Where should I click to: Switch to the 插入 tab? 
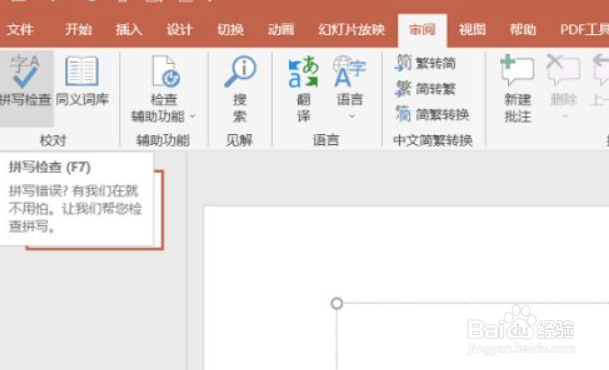pos(129,30)
